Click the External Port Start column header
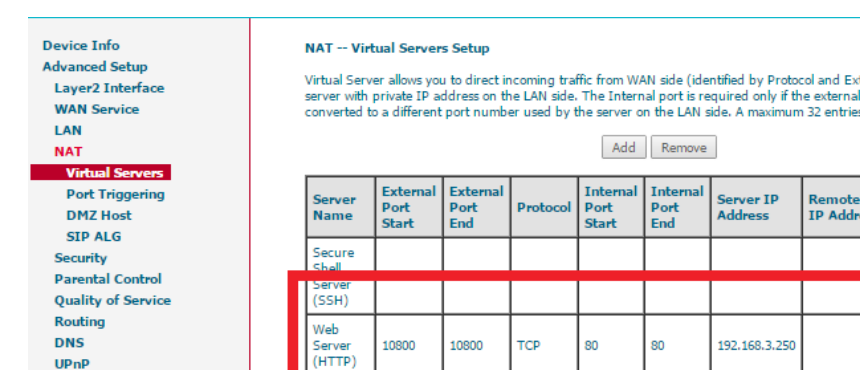The height and width of the screenshot is (370, 860). click(409, 207)
